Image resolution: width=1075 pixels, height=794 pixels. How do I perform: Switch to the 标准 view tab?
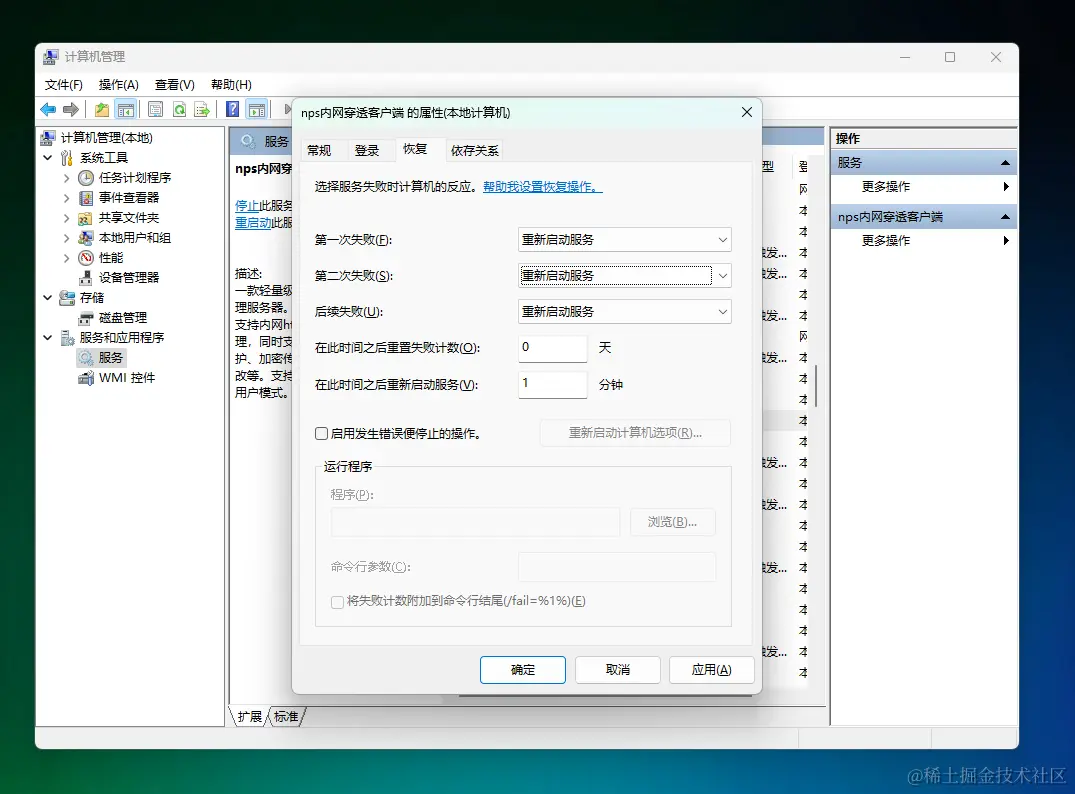286,717
